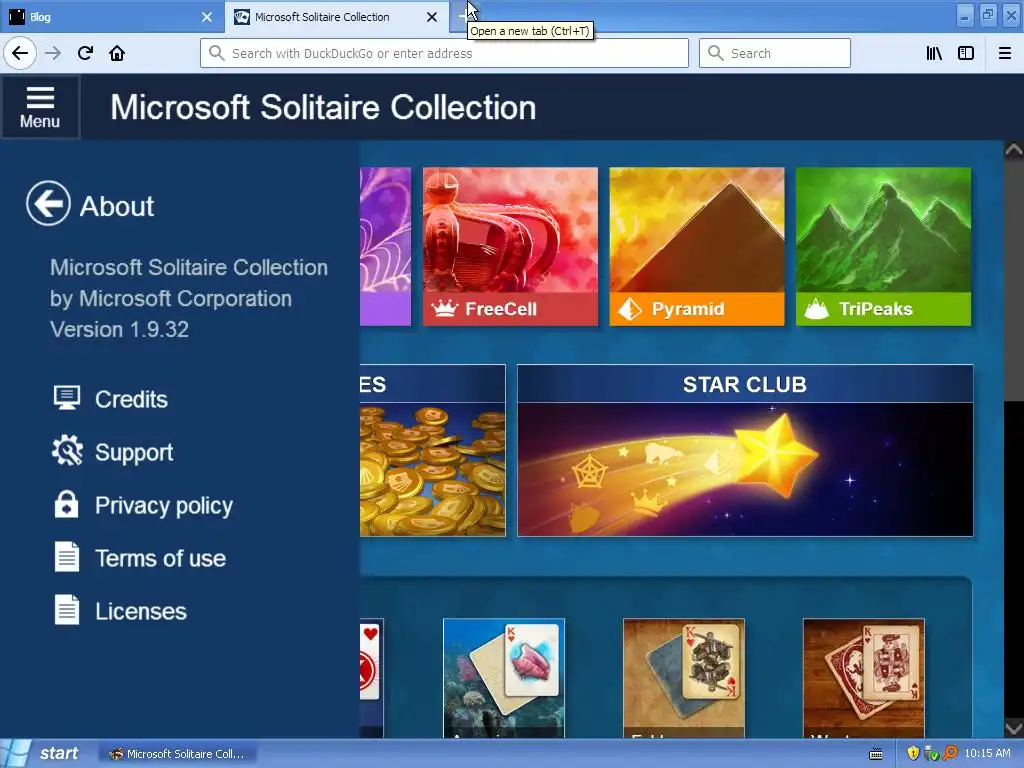Screen dimensions: 1024x768
Task: Click the page scrollbar down arrow
Action: pyautogui.click(x=1014, y=728)
